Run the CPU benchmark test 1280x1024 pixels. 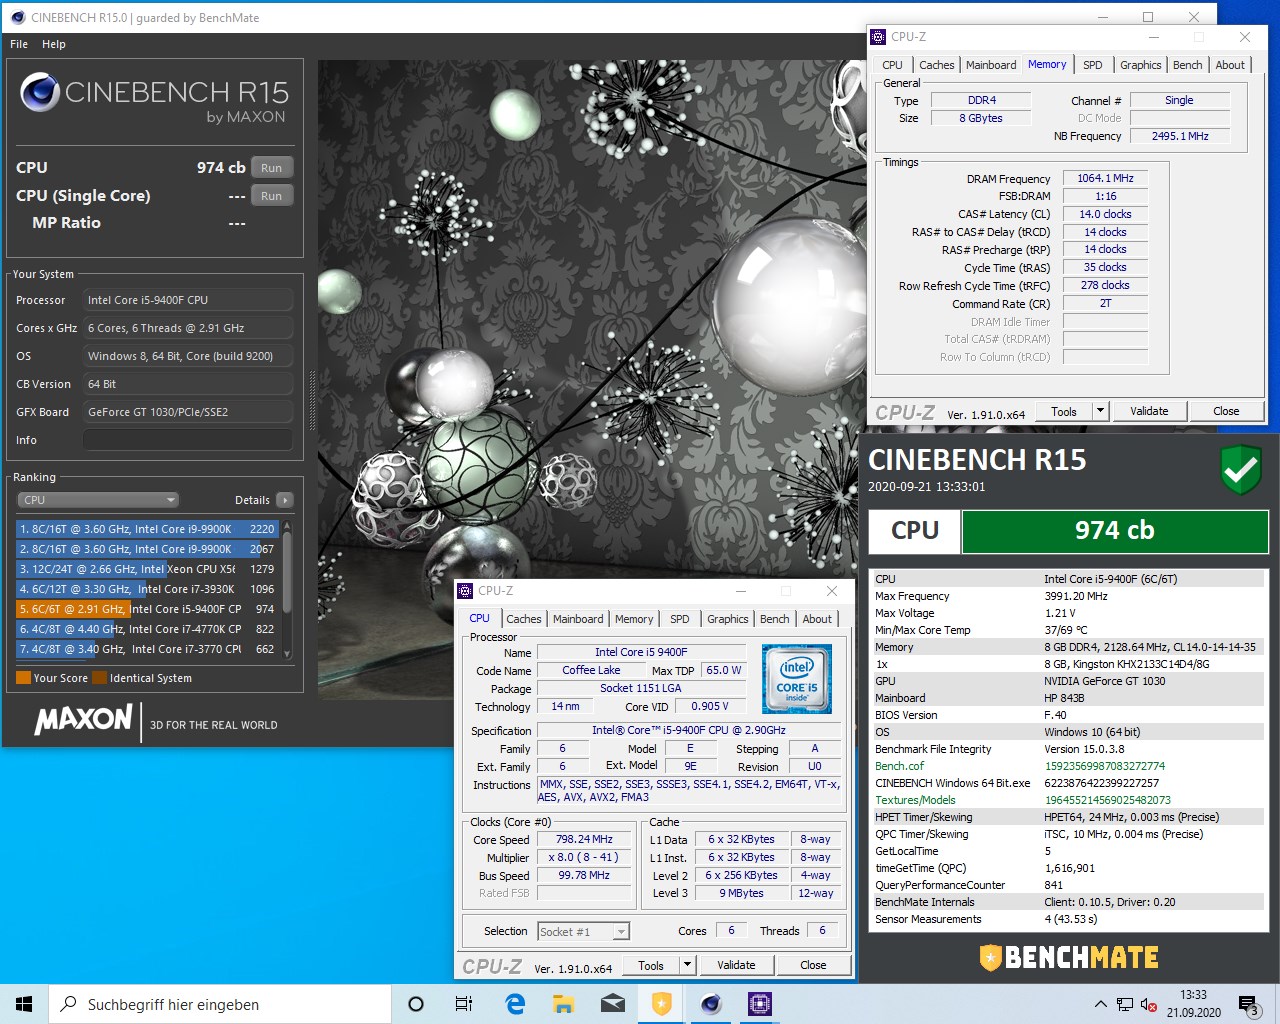tap(271, 168)
